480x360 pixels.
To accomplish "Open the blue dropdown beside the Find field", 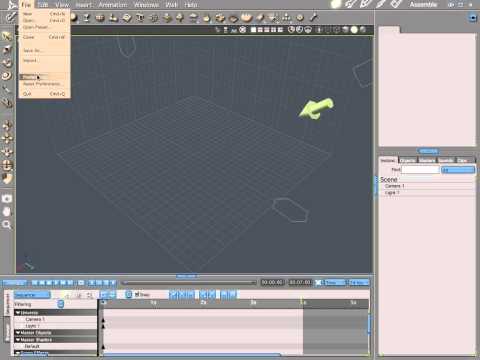I will 458,170.
